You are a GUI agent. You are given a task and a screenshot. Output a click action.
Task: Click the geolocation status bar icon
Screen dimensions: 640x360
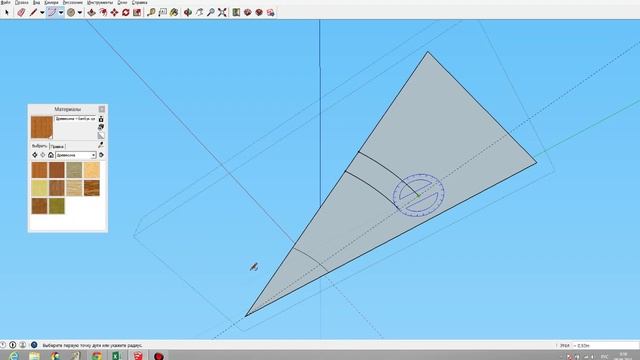[3, 345]
